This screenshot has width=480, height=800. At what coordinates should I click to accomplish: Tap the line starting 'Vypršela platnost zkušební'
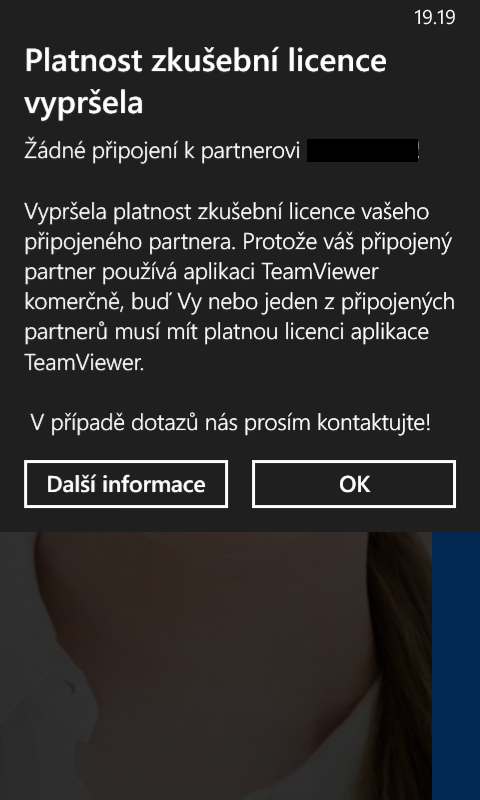(x=226, y=212)
